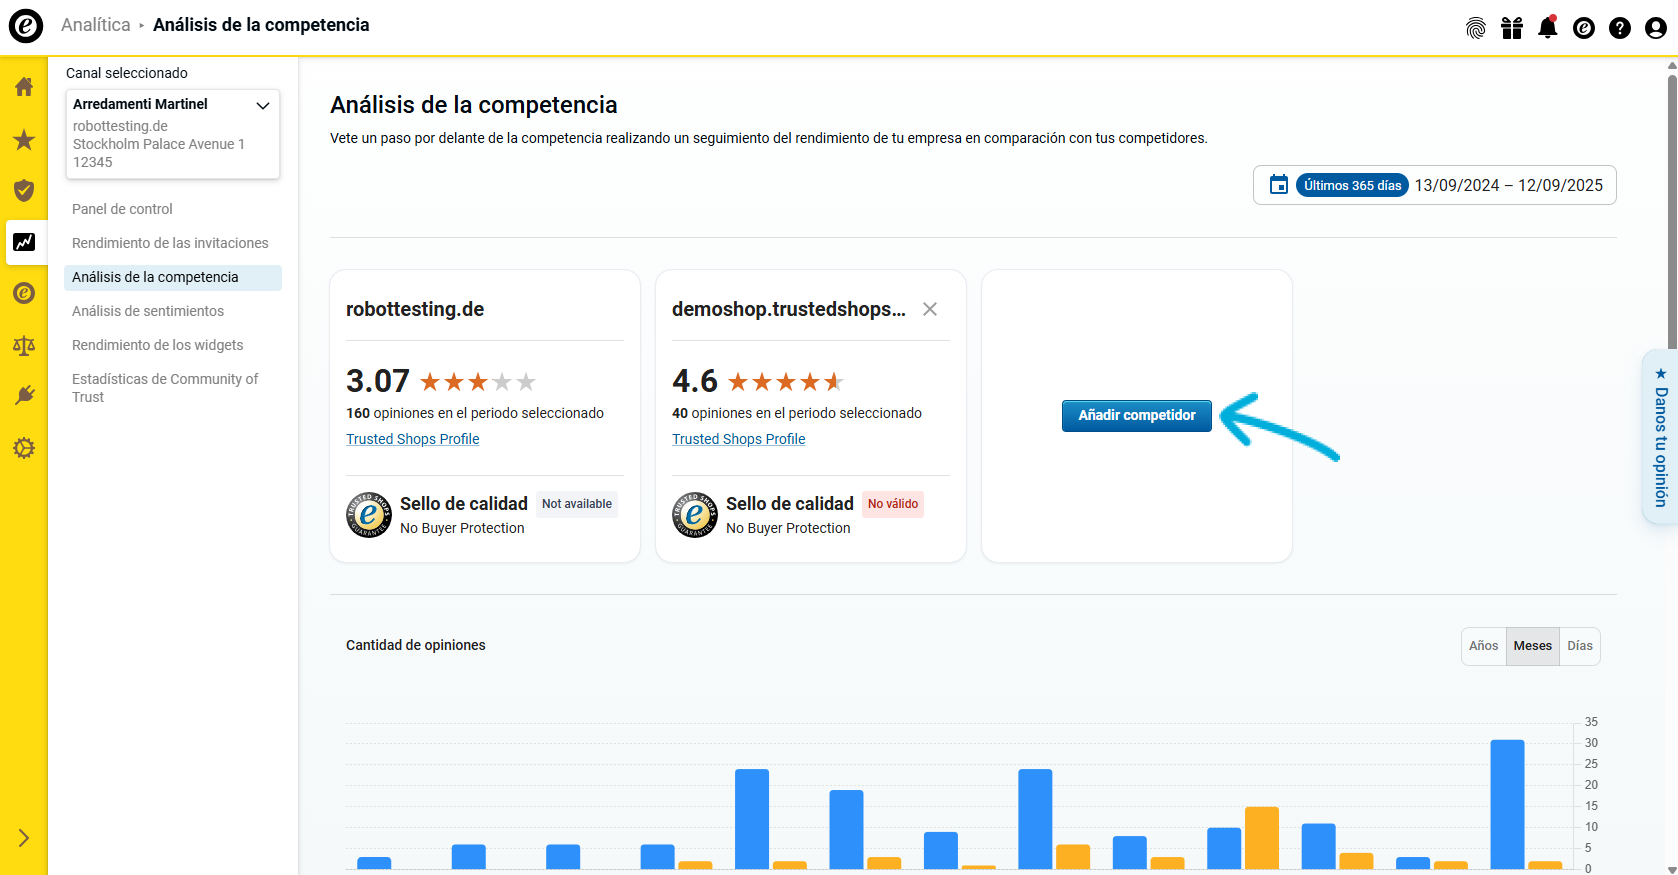Switch chart view to Días
Viewport: 1678px width, 875px height.
pos(1579,646)
